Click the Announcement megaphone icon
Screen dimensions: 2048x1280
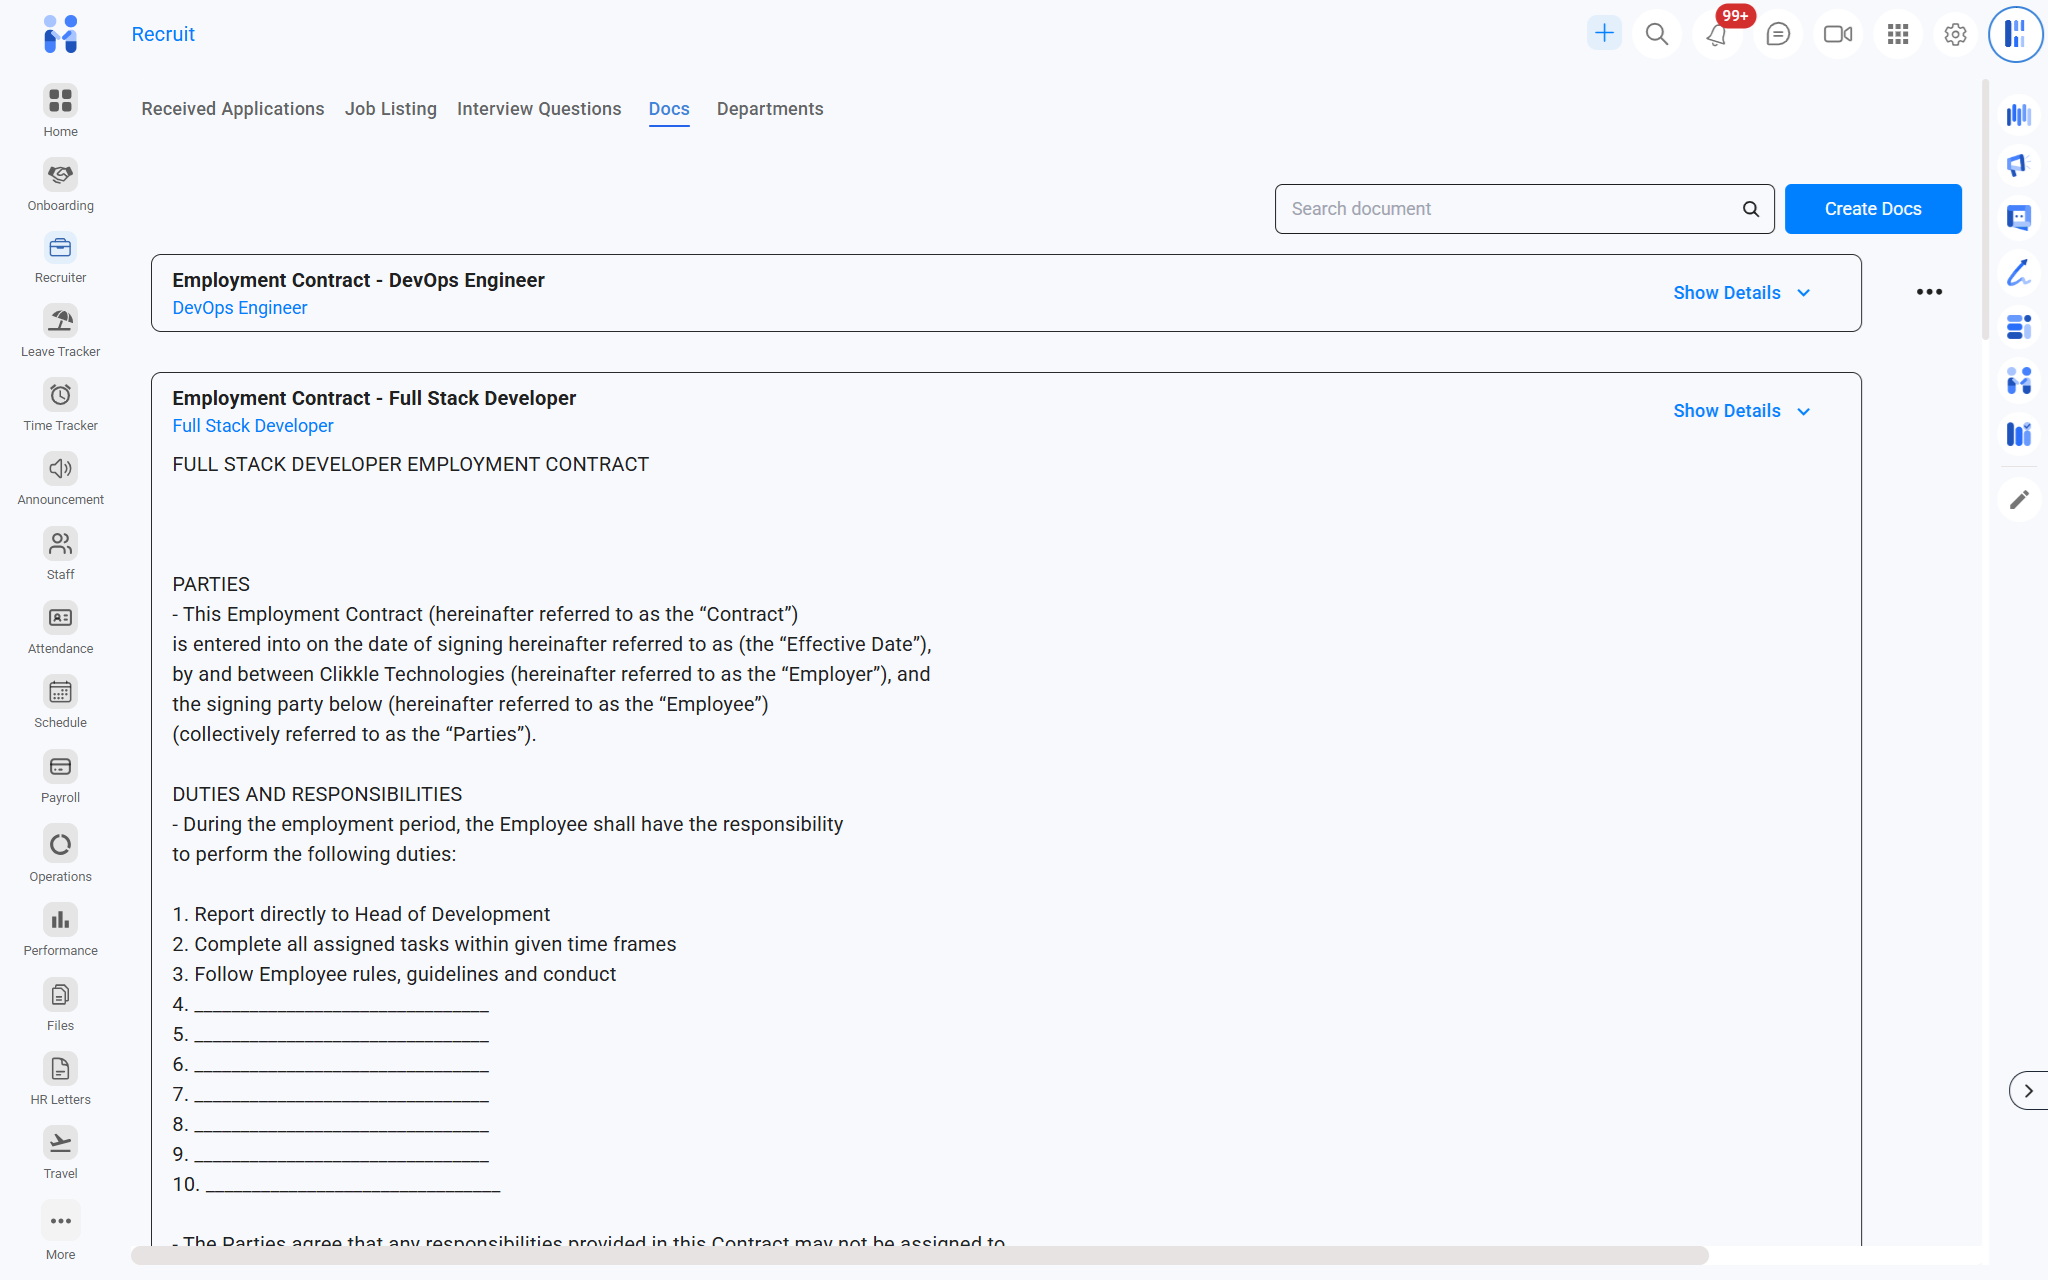[60, 470]
